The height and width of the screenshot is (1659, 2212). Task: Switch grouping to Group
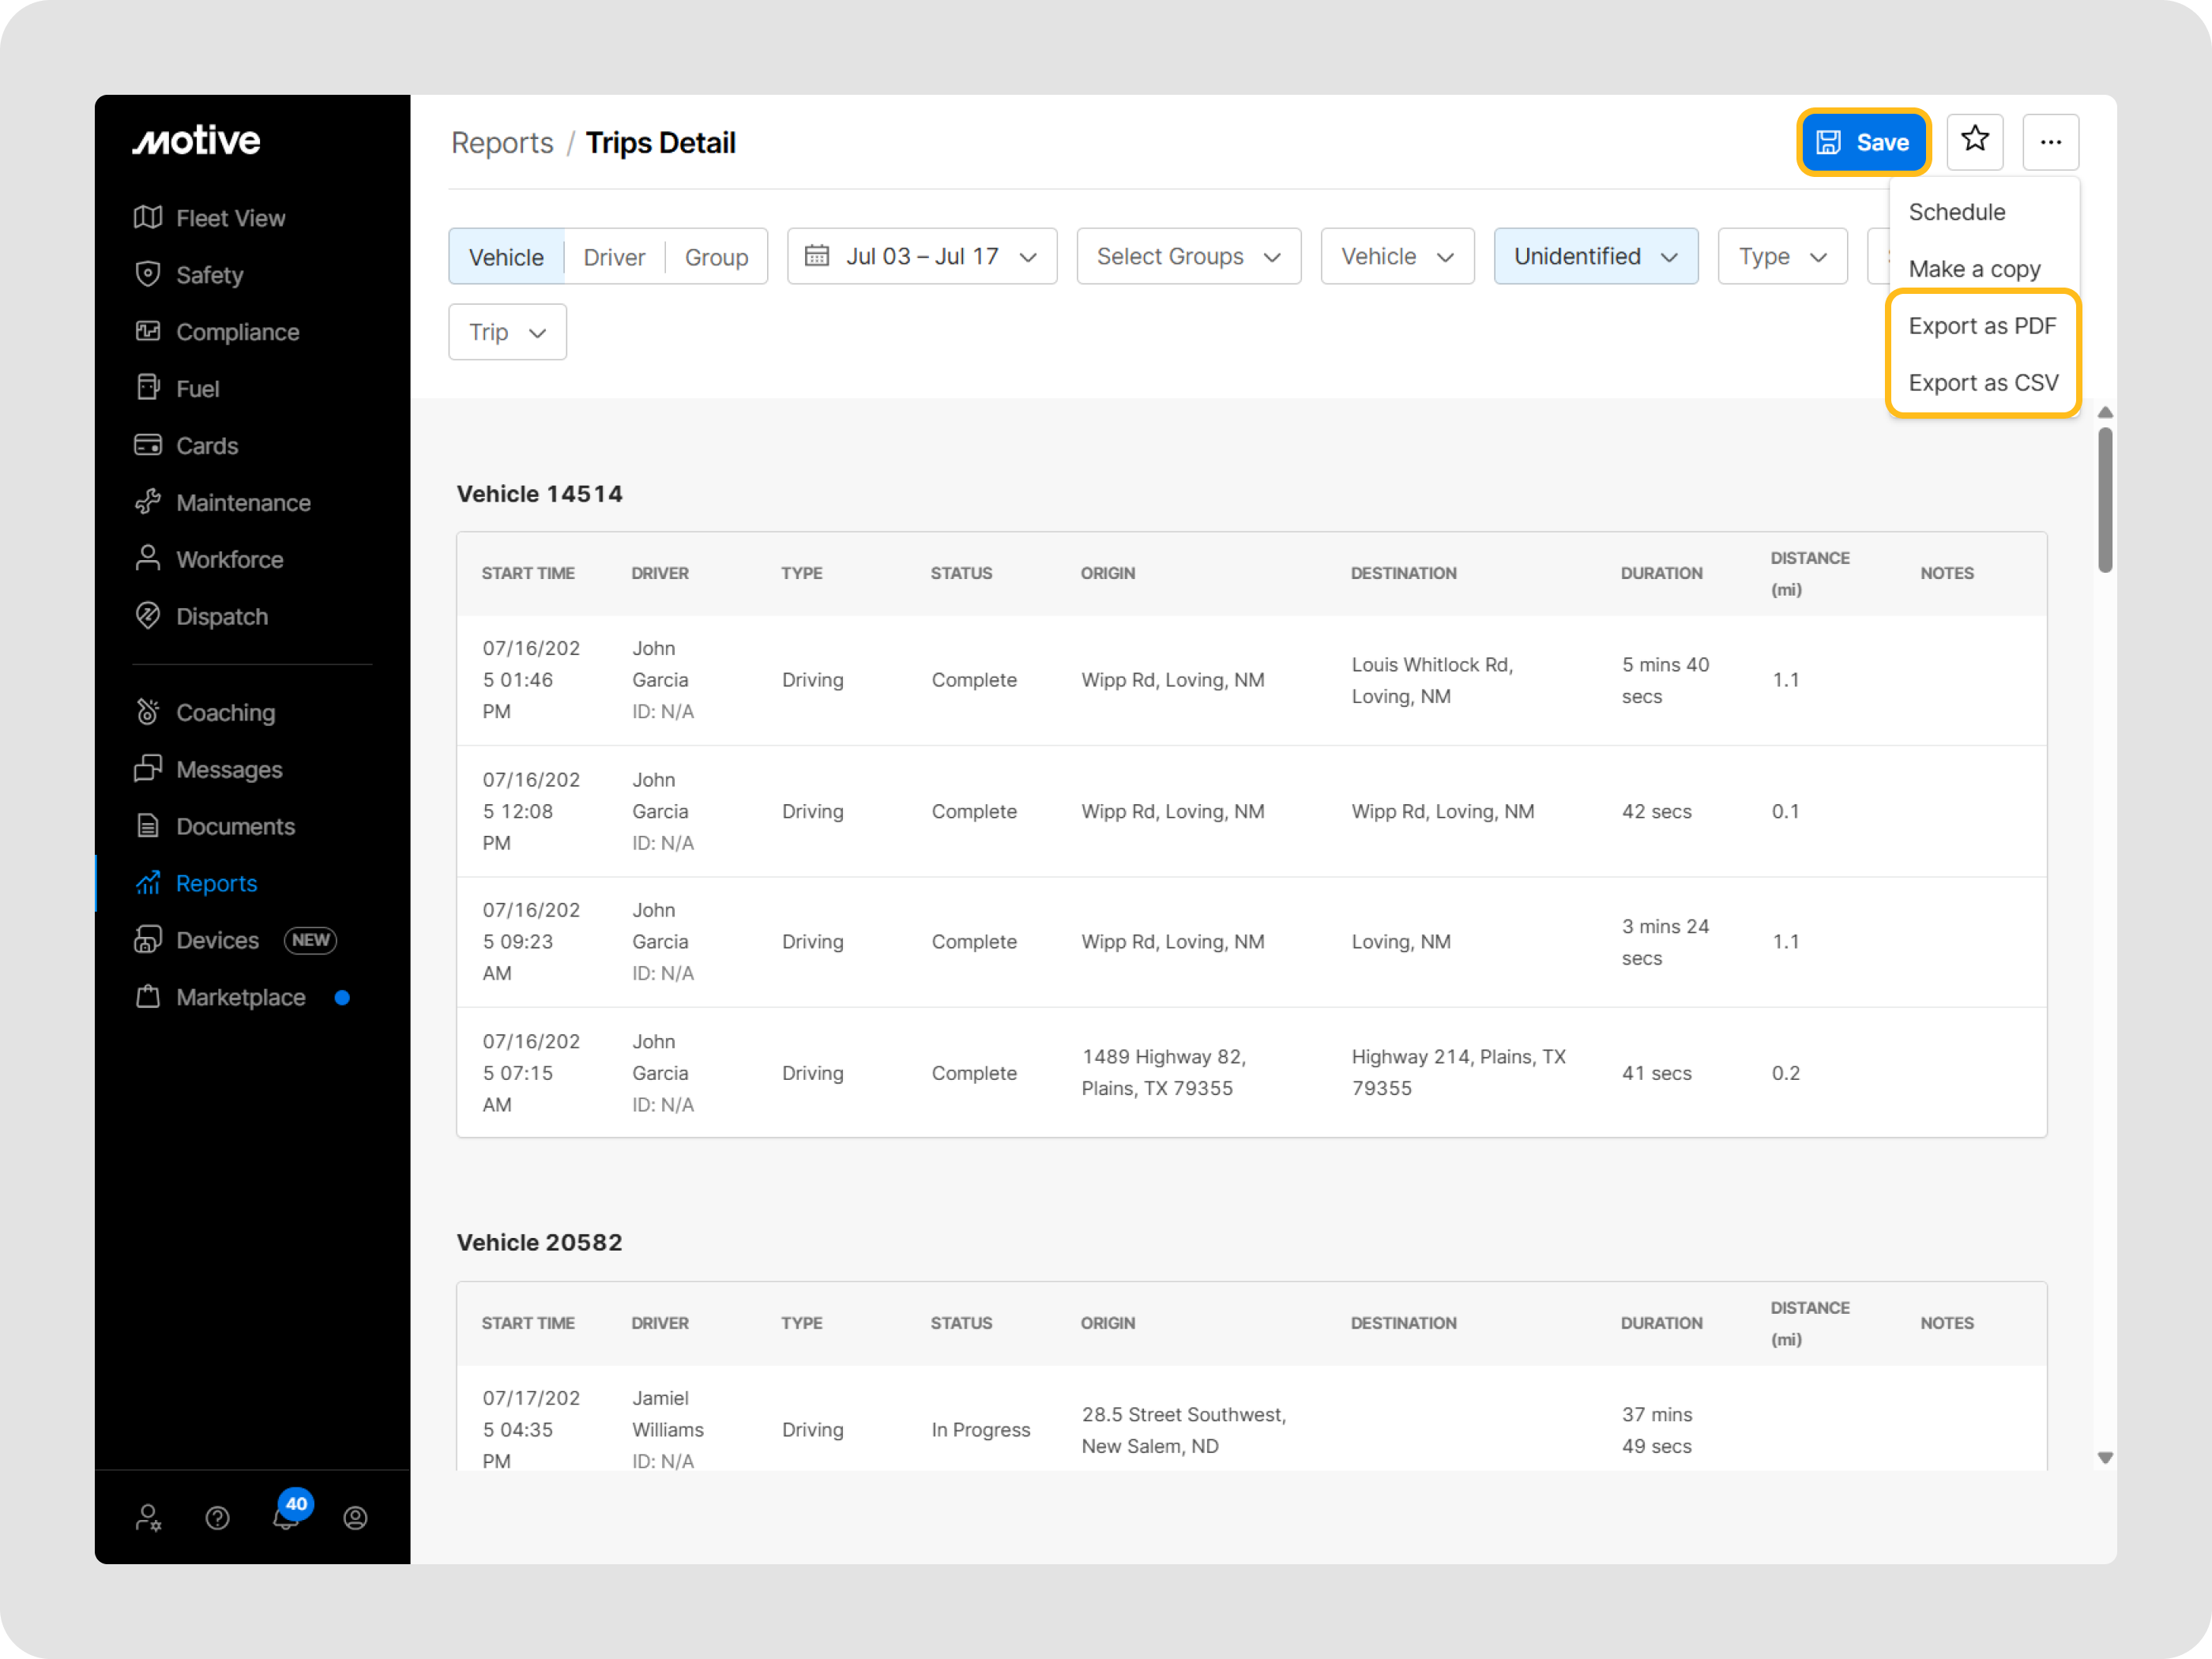[x=716, y=257]
